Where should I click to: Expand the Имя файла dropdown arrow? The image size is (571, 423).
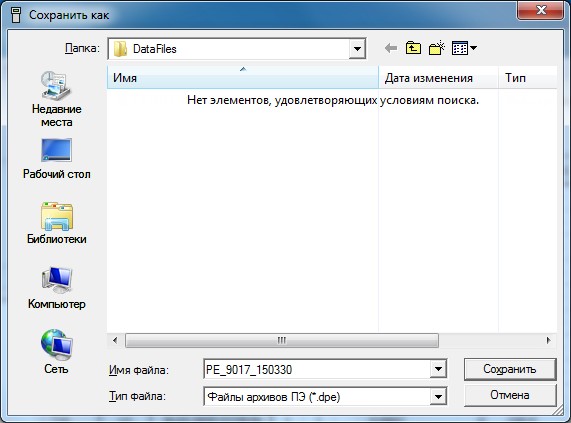point(438,369)
